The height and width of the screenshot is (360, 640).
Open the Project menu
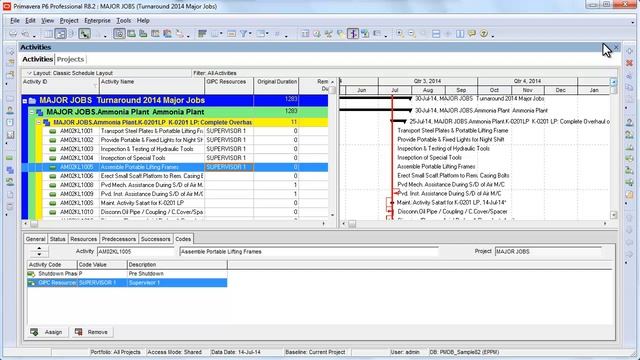tap(69, 20)
